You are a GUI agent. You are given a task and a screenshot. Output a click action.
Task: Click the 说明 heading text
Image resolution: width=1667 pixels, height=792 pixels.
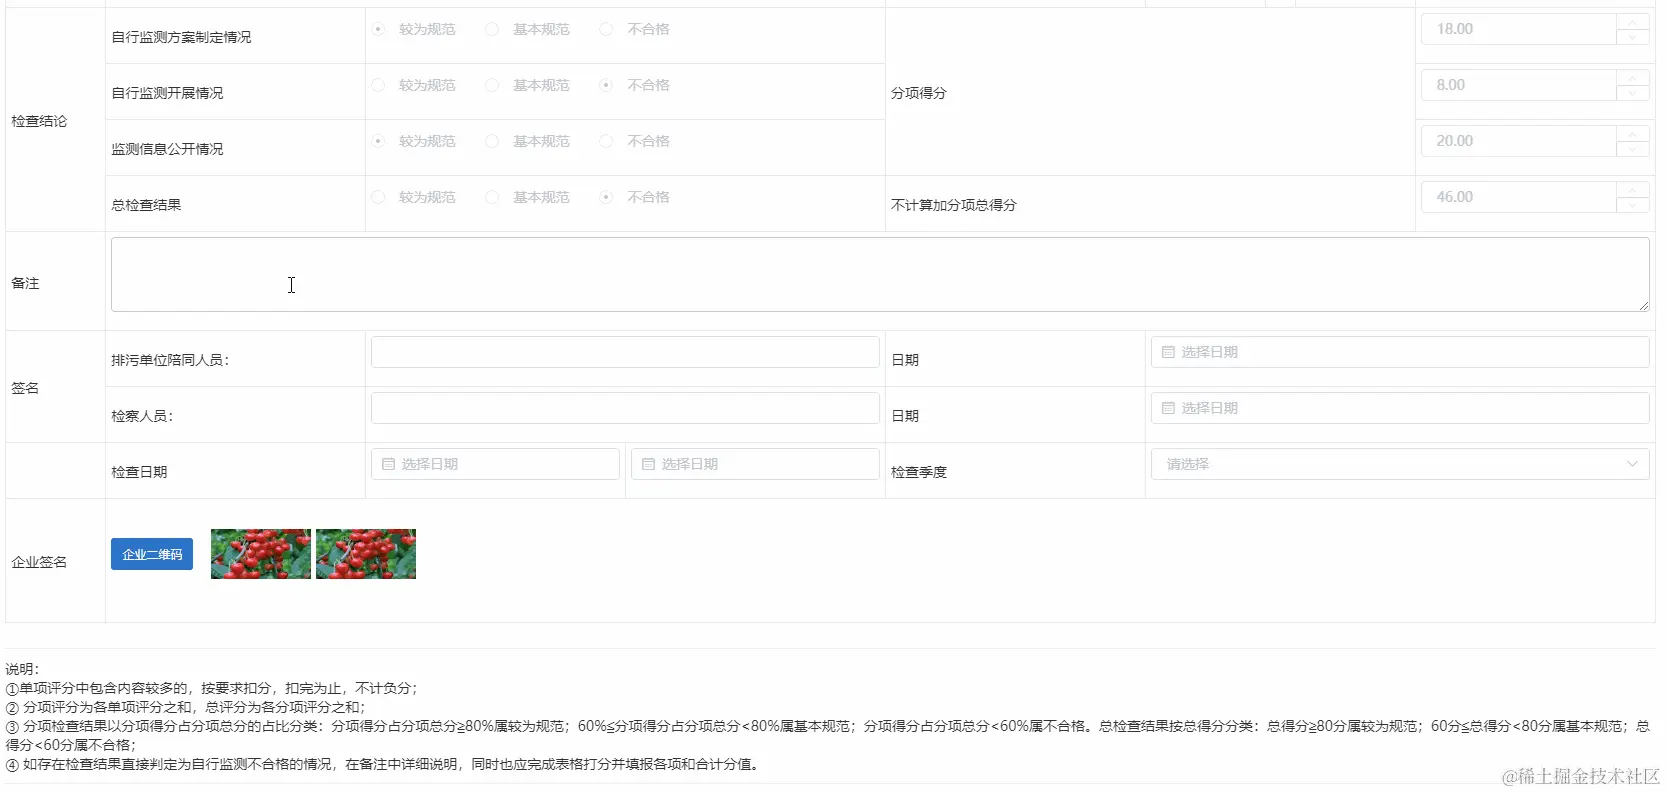click(x=22, y=669)
